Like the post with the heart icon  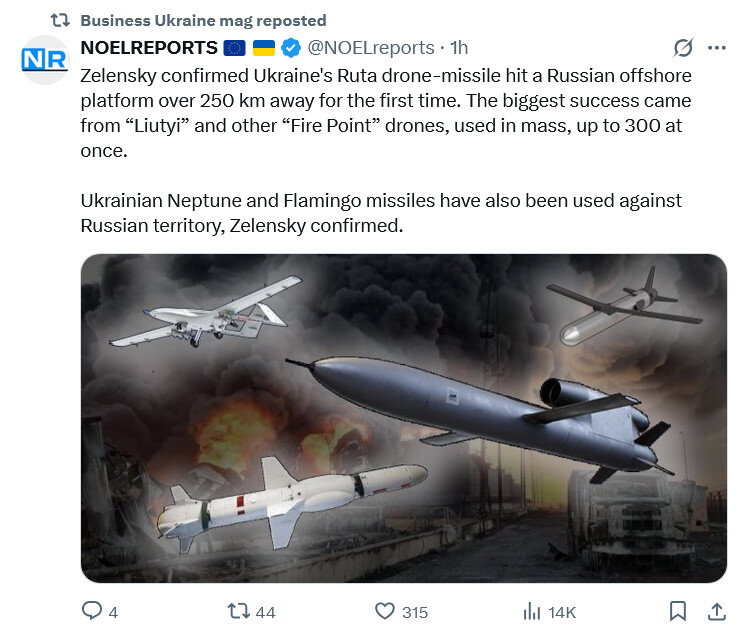(385, 611)
